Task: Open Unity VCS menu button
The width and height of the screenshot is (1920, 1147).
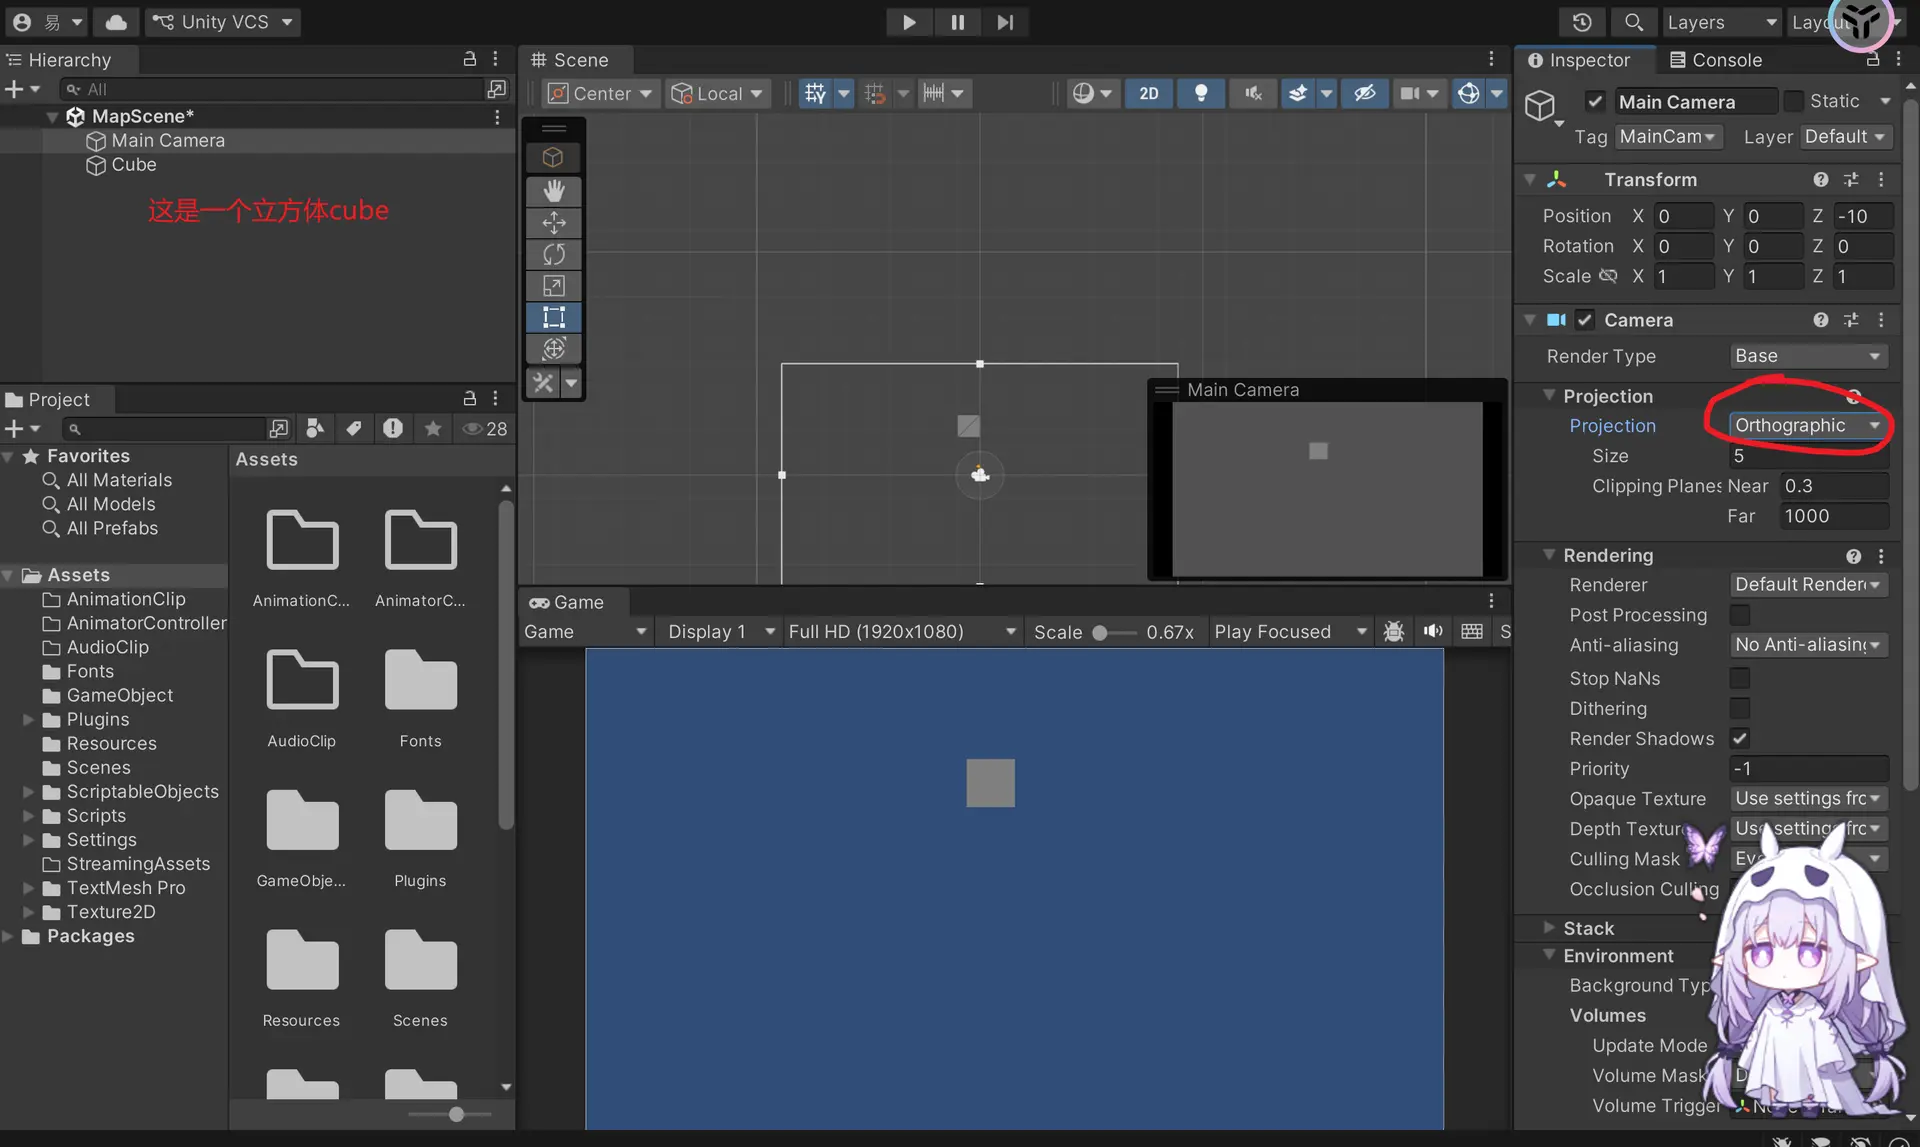Action: (x=223, y=22)
